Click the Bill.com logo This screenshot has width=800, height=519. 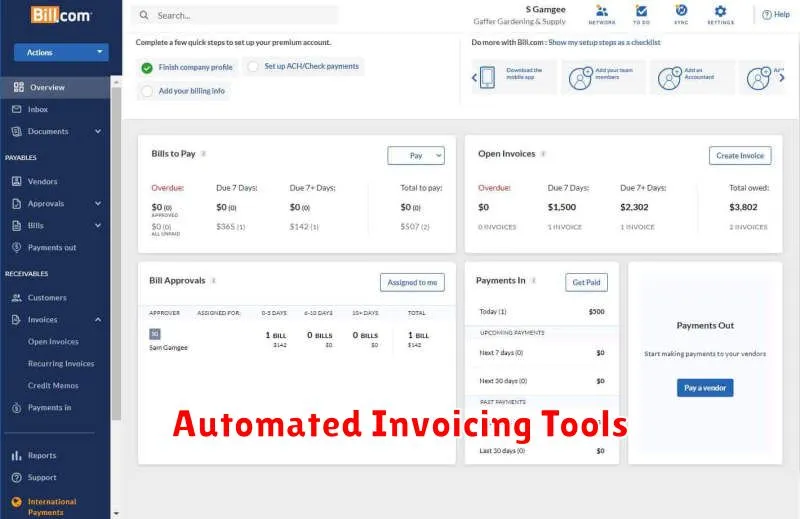pyautogui.click(x=61, y=15)
